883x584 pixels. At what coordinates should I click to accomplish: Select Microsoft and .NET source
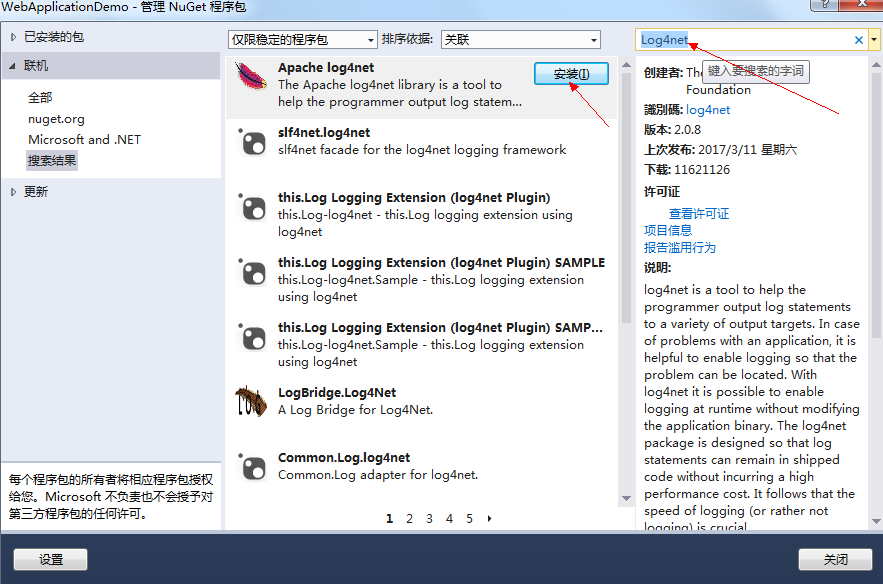coord(84,140)
